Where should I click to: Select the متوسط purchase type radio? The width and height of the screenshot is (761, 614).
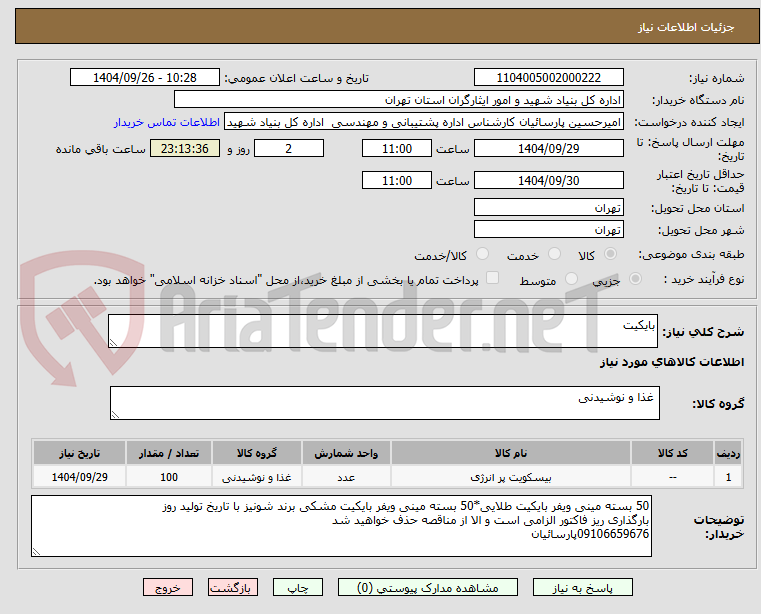(x=572, y=279)
